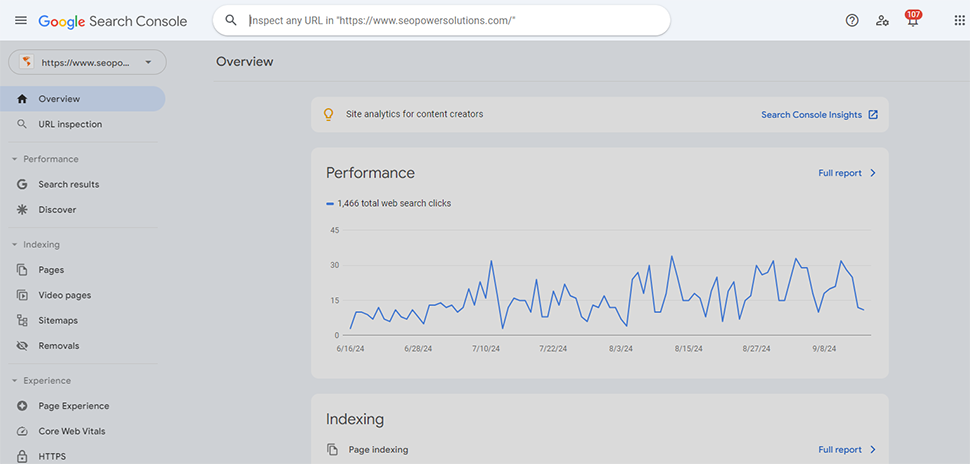970x464 pixels.
Task: Click the 1,466 total web search clicks legend
Action: 388,203
